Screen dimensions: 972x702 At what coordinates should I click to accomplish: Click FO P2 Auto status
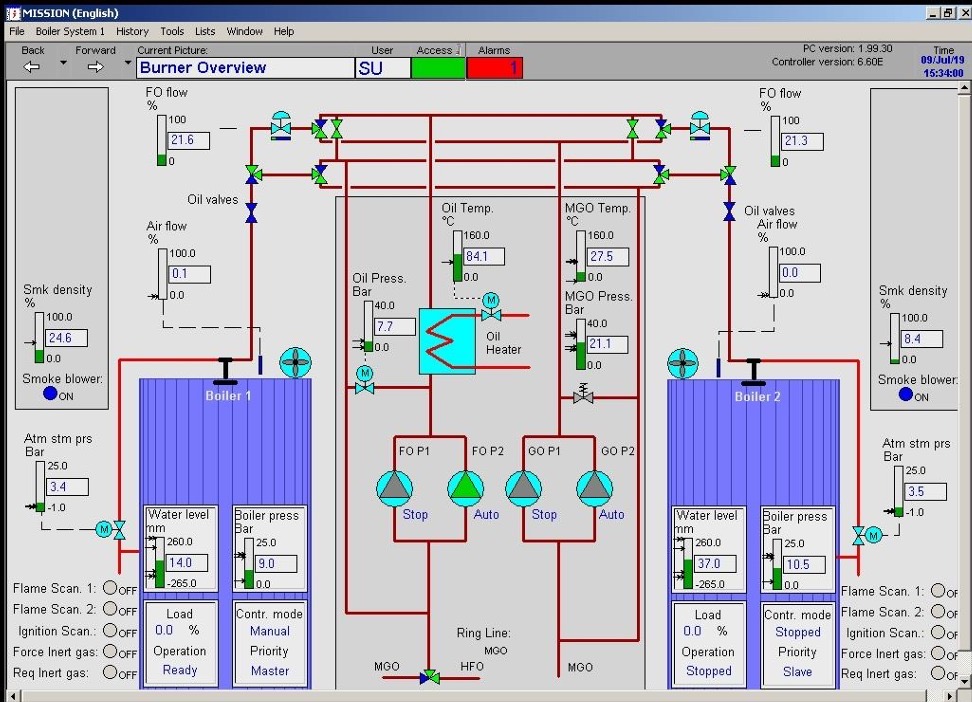pos(487,514)
